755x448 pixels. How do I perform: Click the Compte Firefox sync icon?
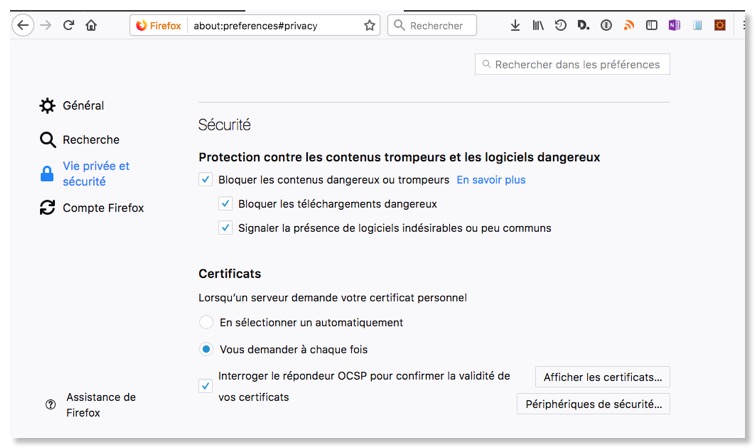coord(47,208)
